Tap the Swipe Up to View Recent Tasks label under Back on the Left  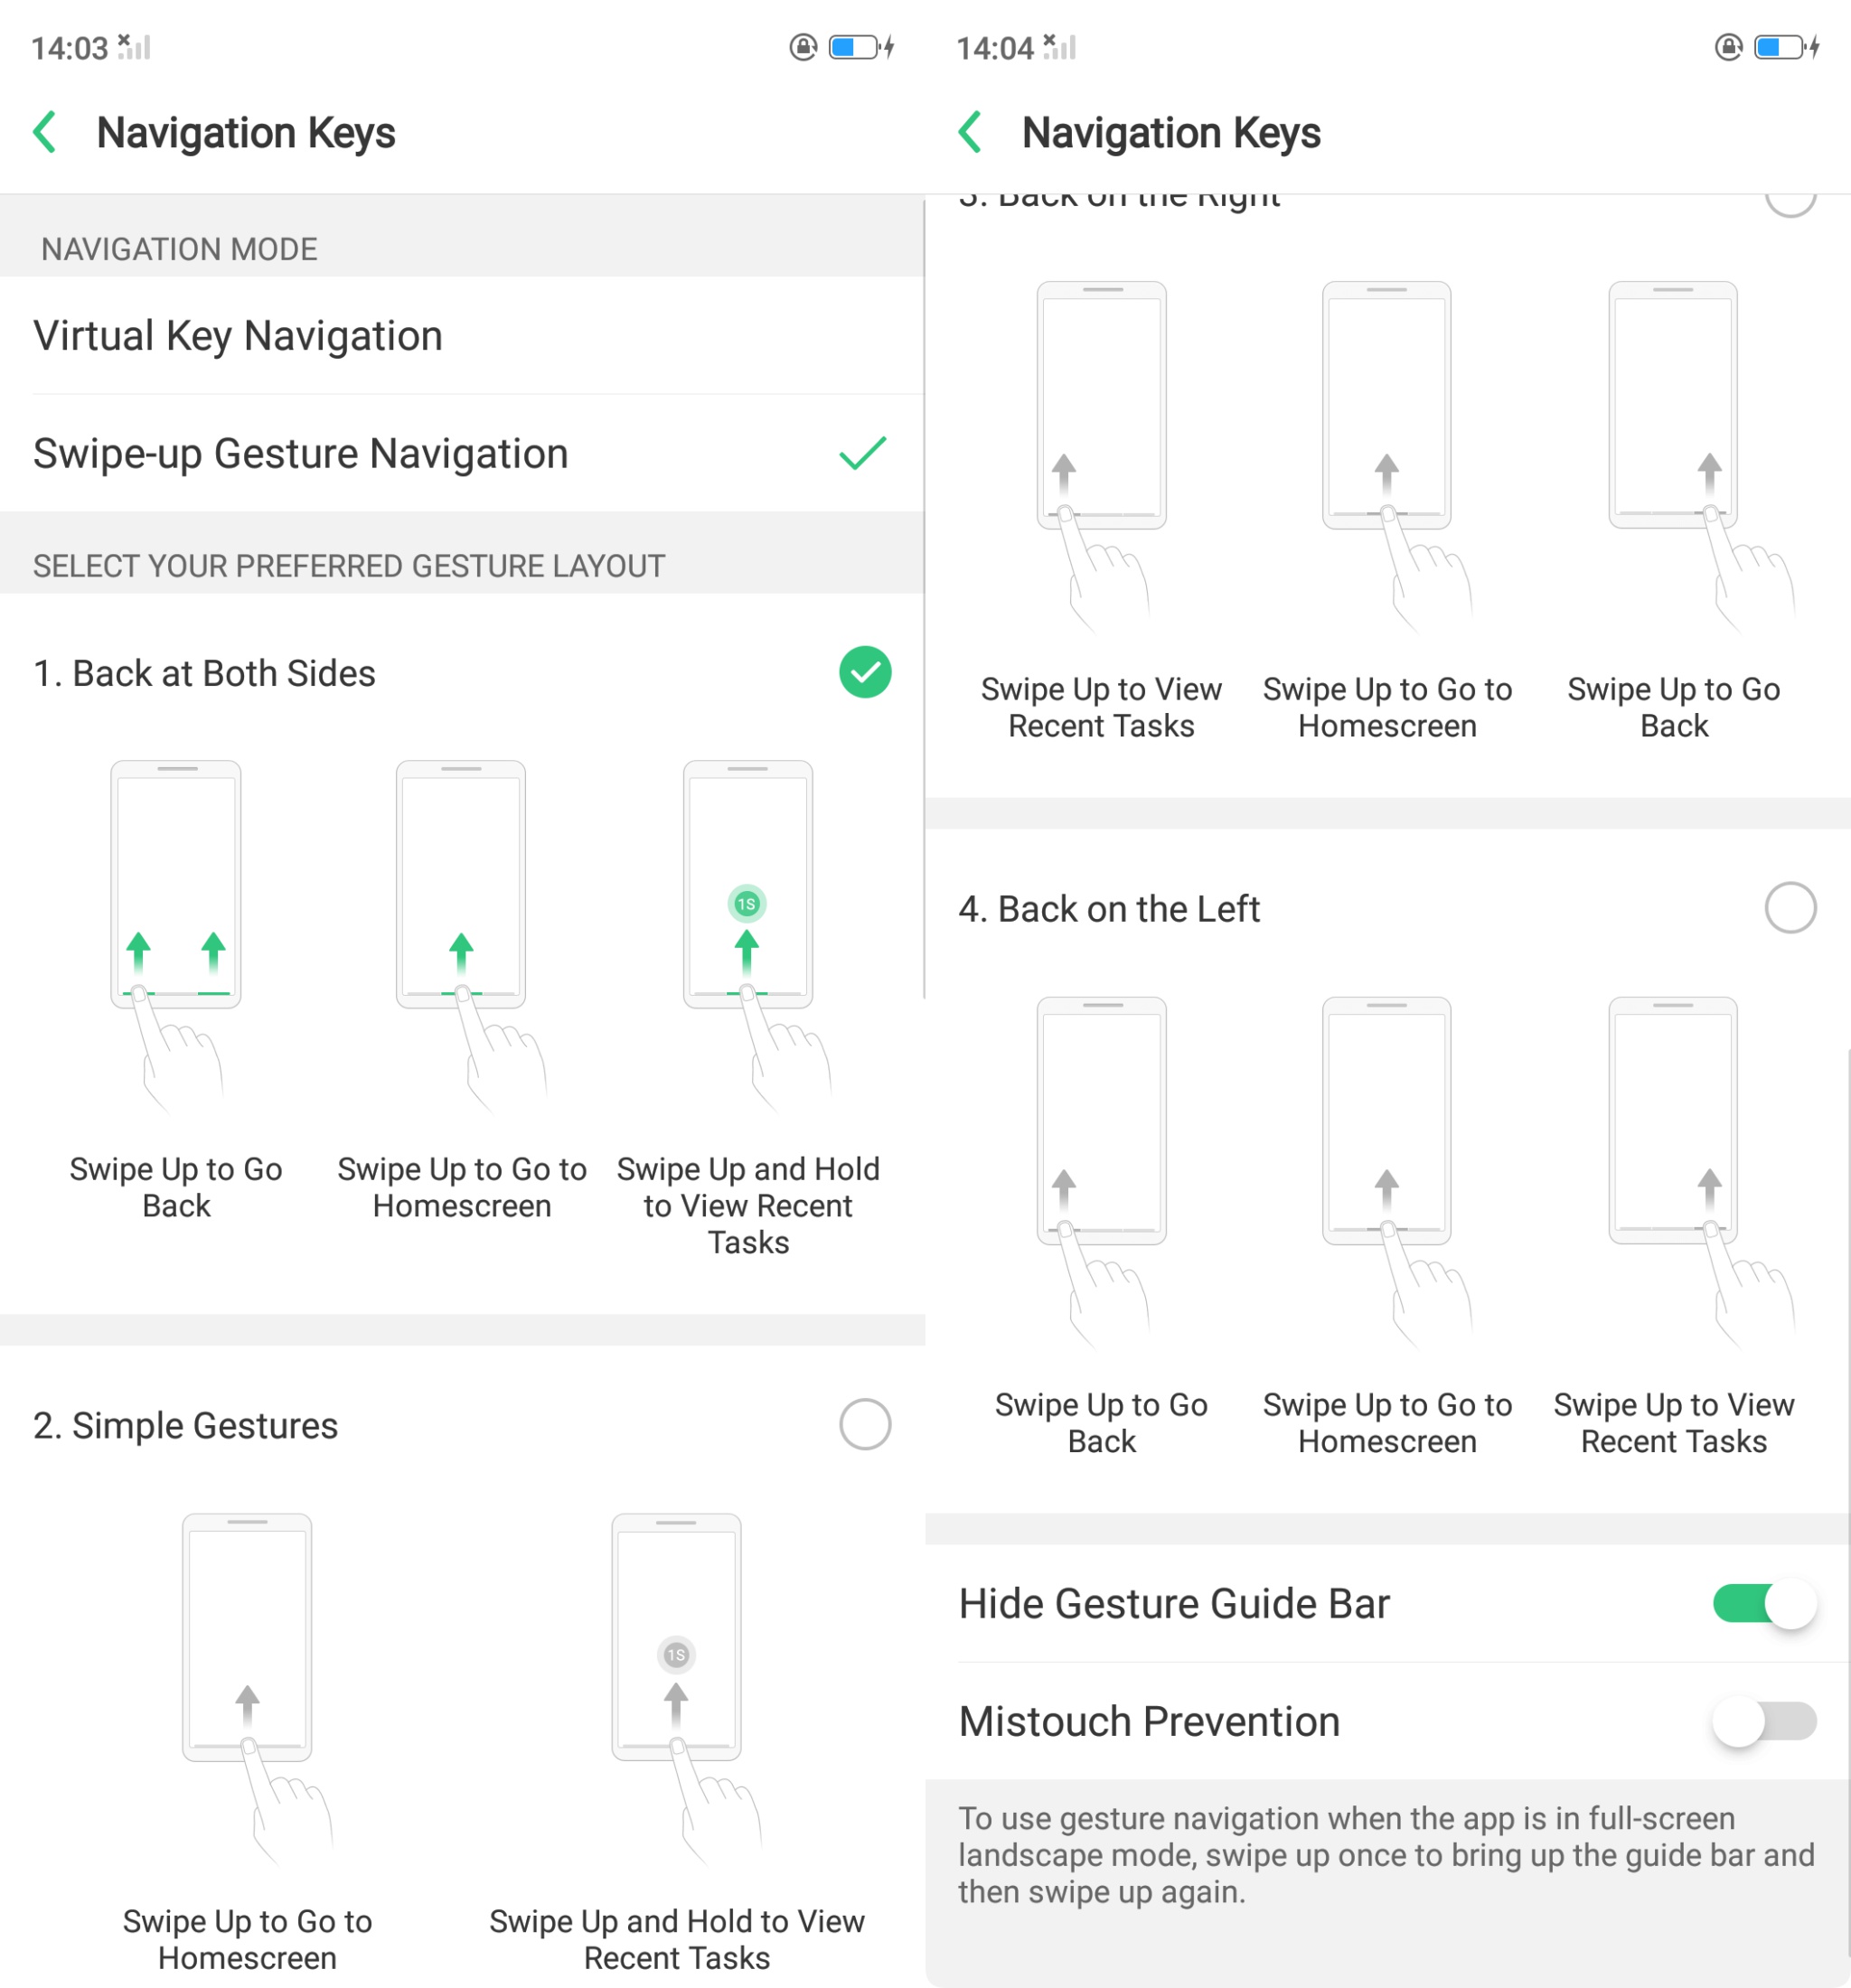pos(1674,1423)
